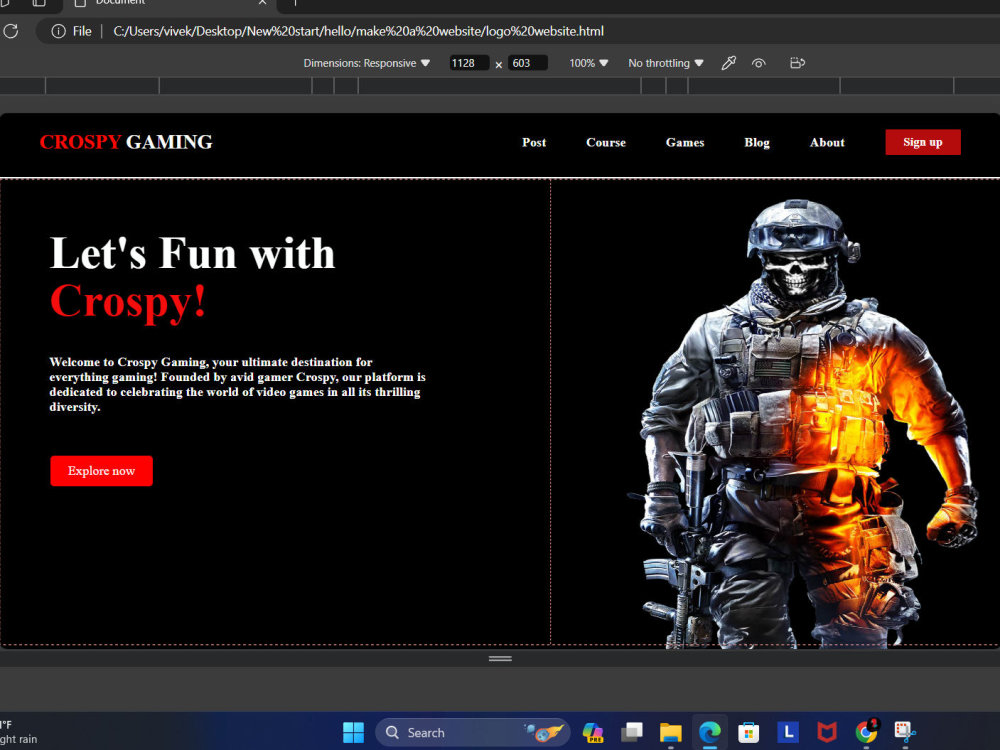This screenshot has width=1000, height=750.
Task: Toggle the eye vision emulation icon
Action: click(x=758, y=63)
